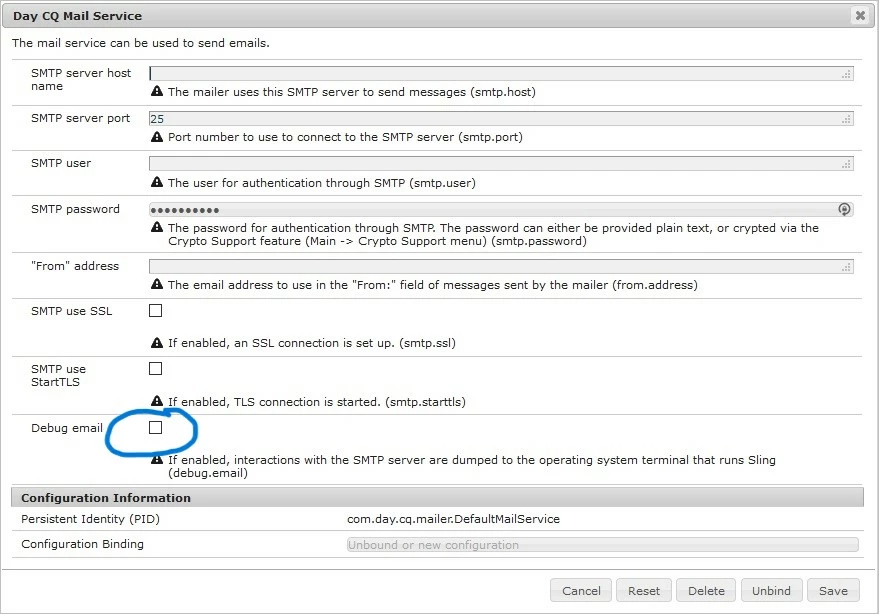Click the Reset button
879x614 pixels.
644,590
